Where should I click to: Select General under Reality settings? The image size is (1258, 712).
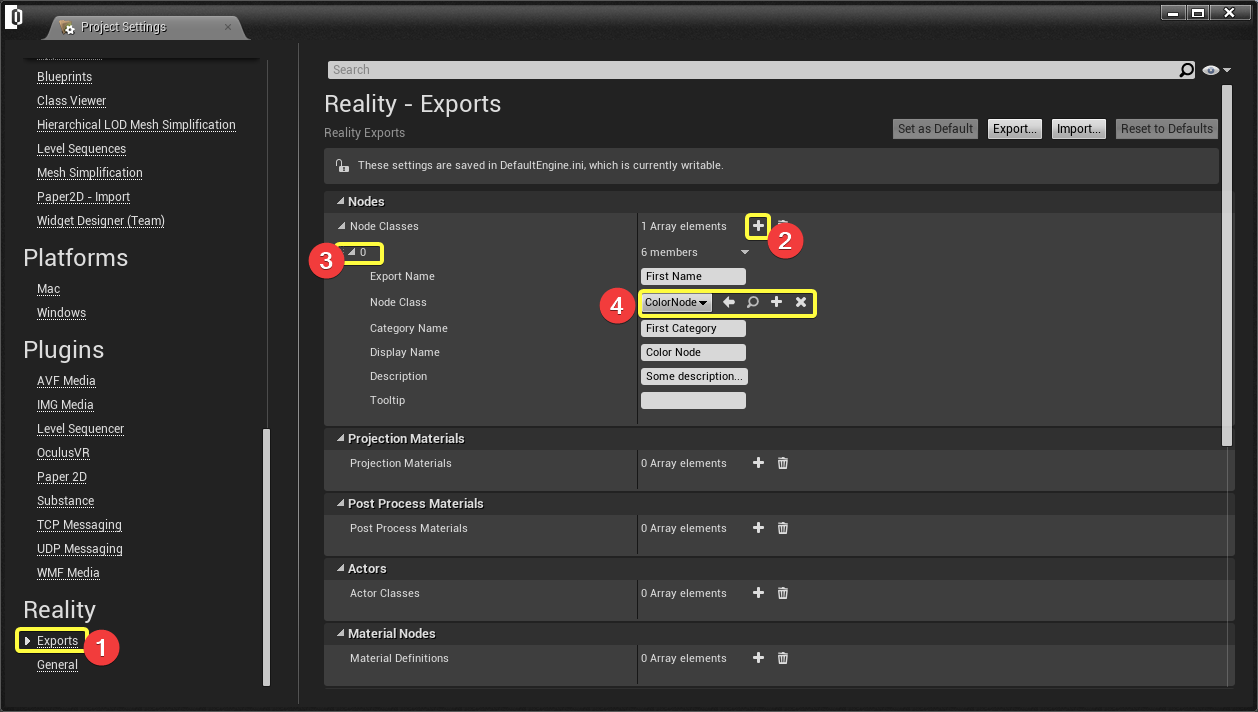coord(57,665)
